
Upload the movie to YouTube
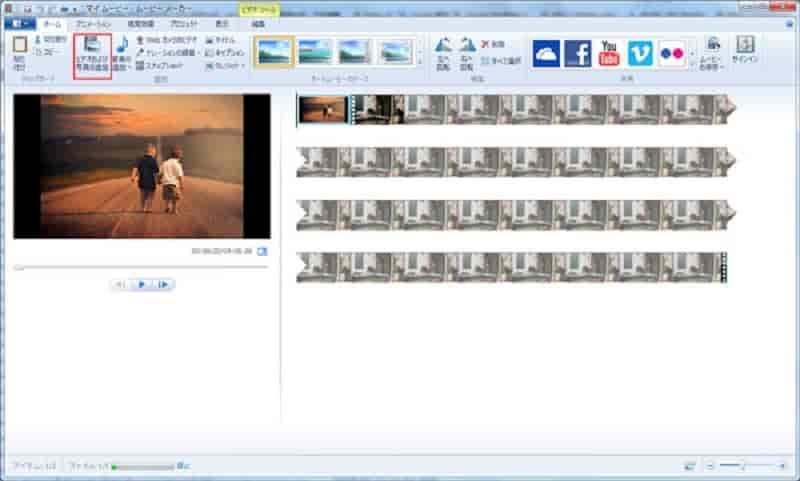[608, 53]
